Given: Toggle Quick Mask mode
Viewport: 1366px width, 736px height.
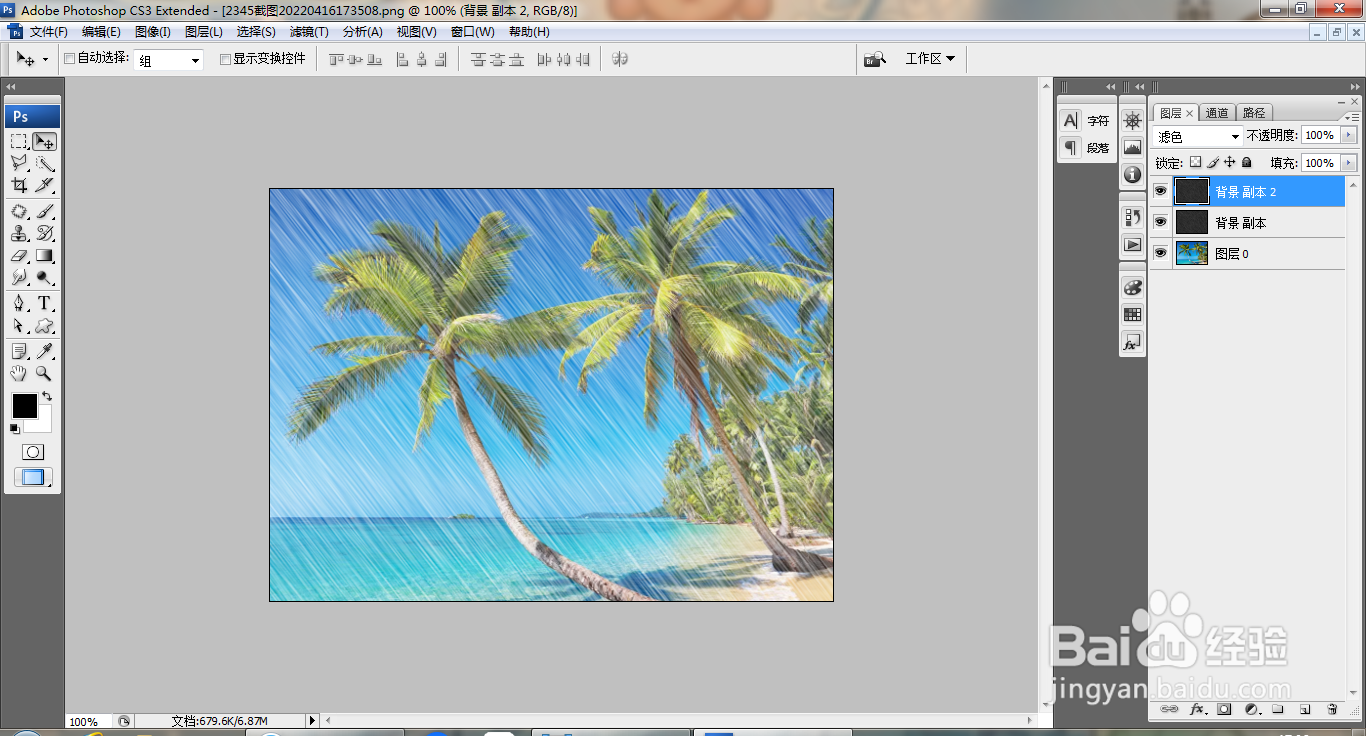Looking at the screenshot, I should (x=33, y=452).
